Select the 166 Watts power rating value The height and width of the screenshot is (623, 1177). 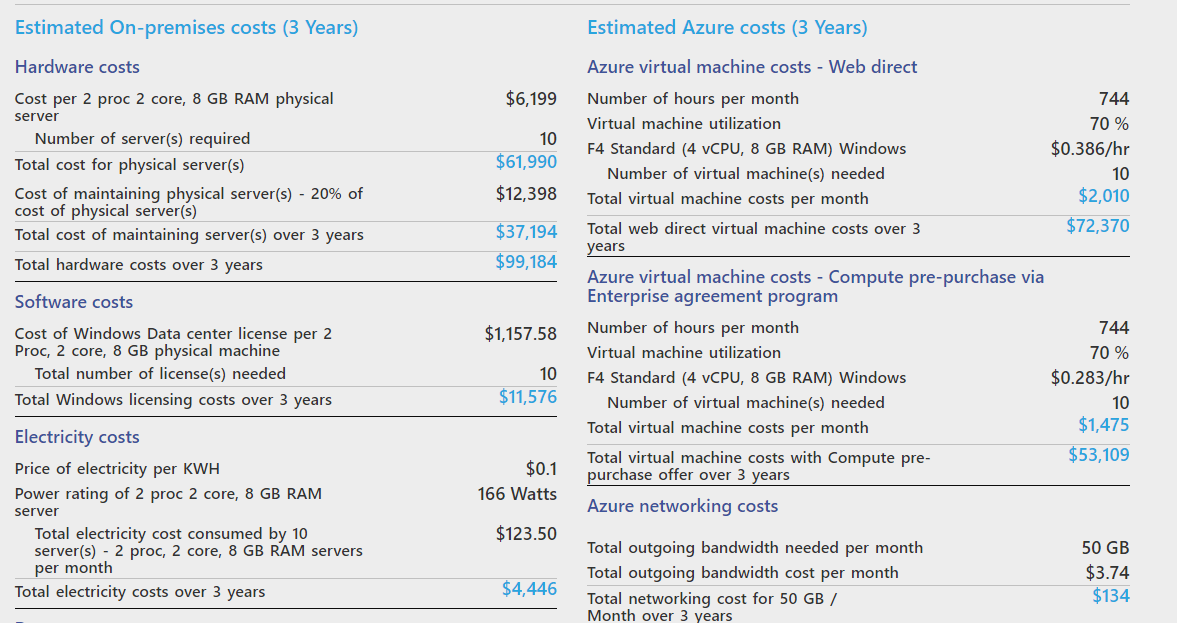point(517,494)
